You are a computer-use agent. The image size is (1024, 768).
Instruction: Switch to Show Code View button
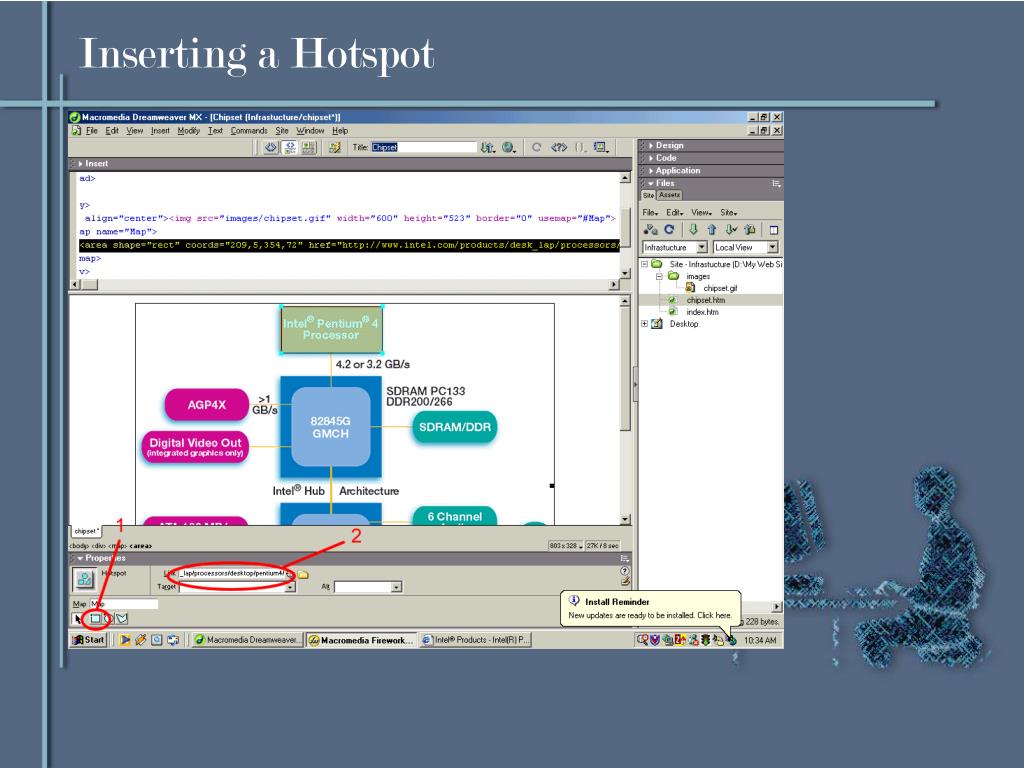click(271, 148)
